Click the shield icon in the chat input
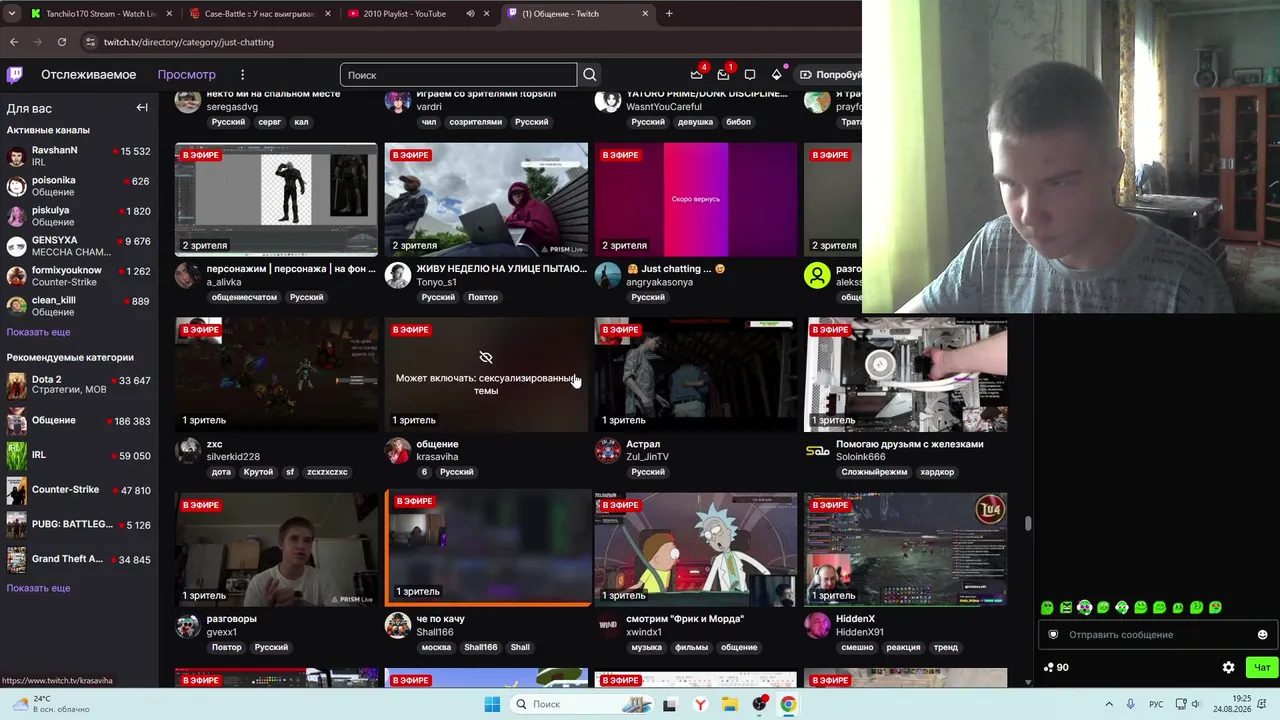The height and width of the screenshot is (720, 1280). tap(1053, 635)
